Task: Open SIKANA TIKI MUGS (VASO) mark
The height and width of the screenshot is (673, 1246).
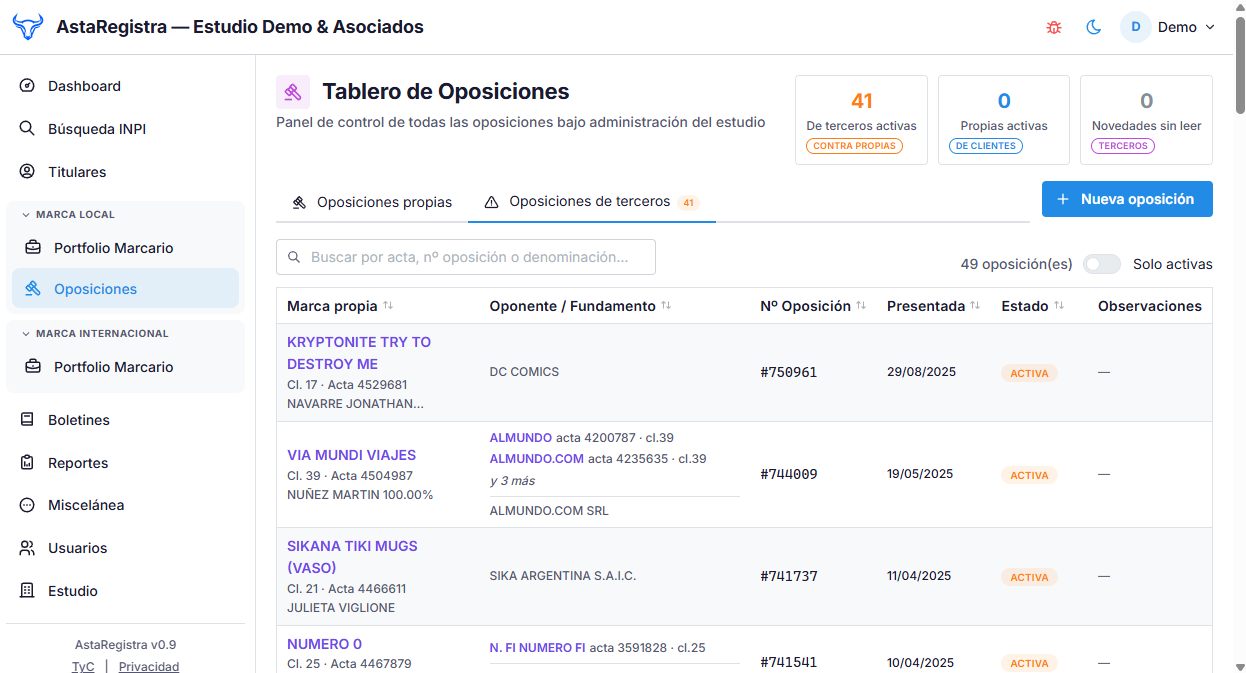Action: coord(352,557)
